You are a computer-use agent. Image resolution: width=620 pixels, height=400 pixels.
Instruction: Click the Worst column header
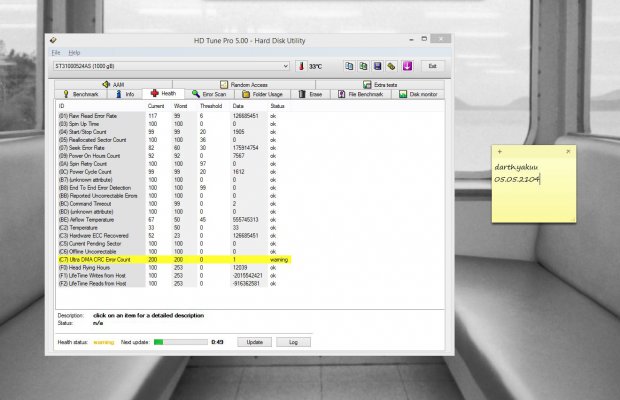tap(181, 106)
